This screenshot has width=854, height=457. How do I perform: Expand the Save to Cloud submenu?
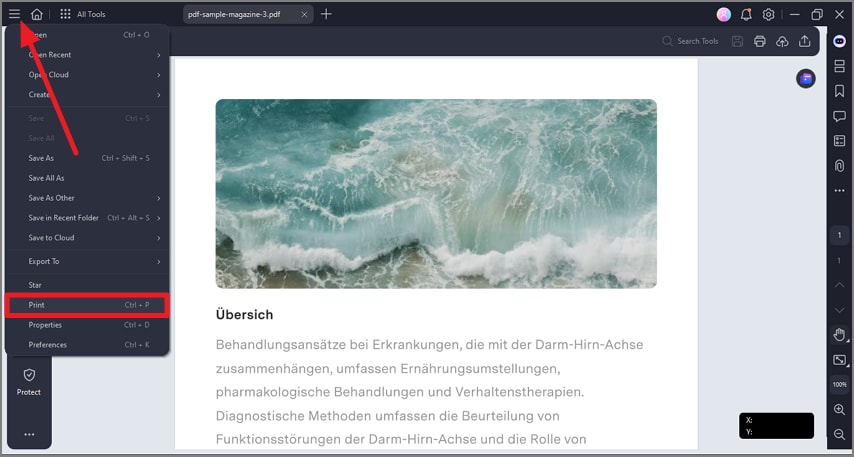pyautogui.click(x=87, y=238)
